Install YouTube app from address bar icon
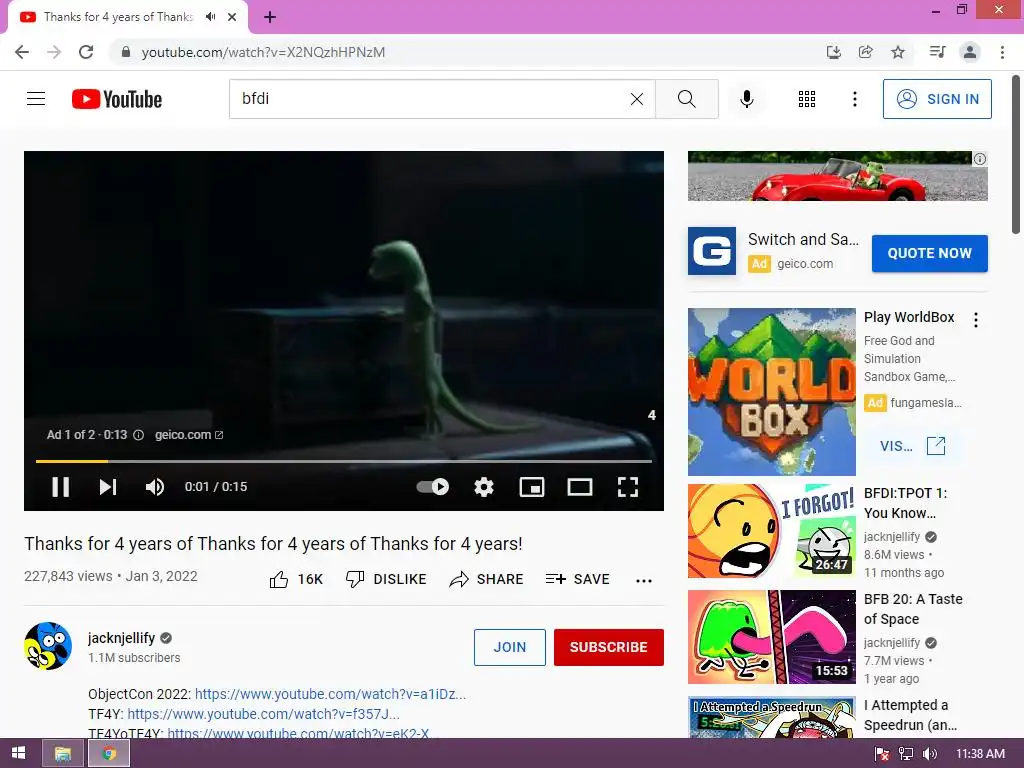This screenshot has height=768, width=1024. point(833,52)
